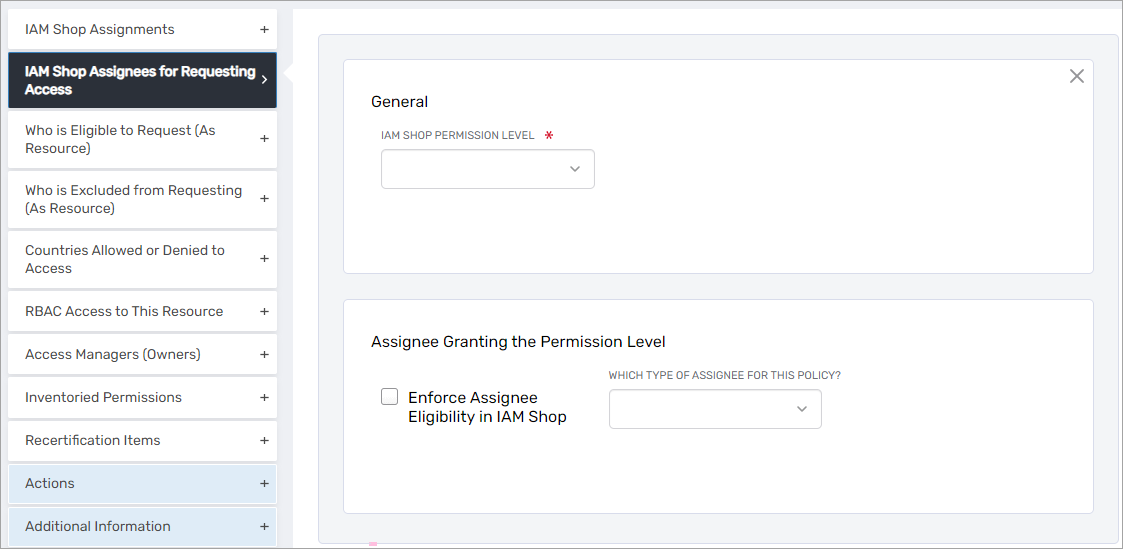The width and height of the screenshot is (1123, 549).
Task: Click plus icon next to Inventoried Permissions
Action: click(x=264, y=397)
